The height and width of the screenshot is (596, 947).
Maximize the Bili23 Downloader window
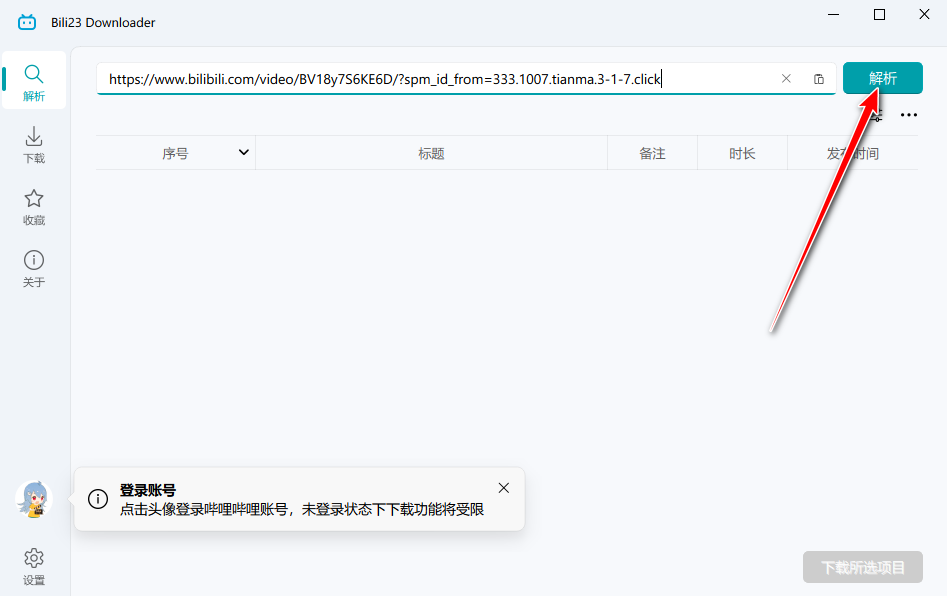point(879,14)
